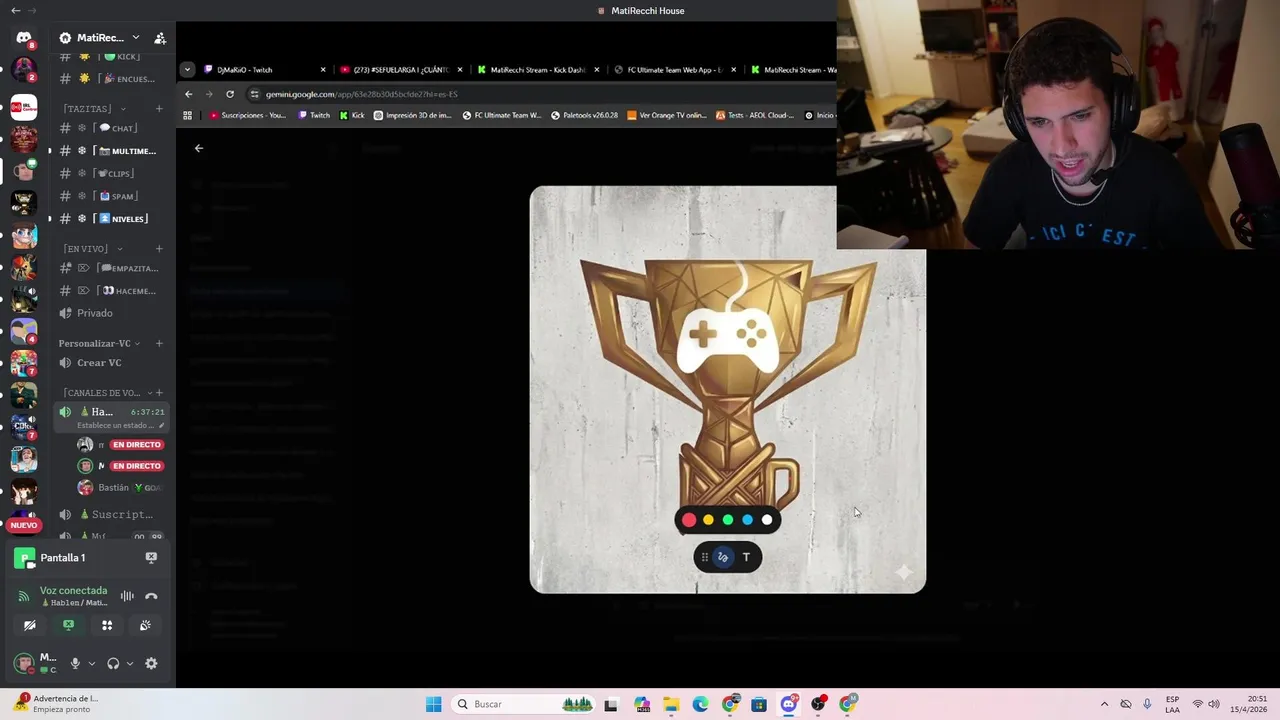Viewport: 1280px width, 720px height.
Task: Open microphone input options dropdown
Action: pyautogui.click(x=91, y=663)
